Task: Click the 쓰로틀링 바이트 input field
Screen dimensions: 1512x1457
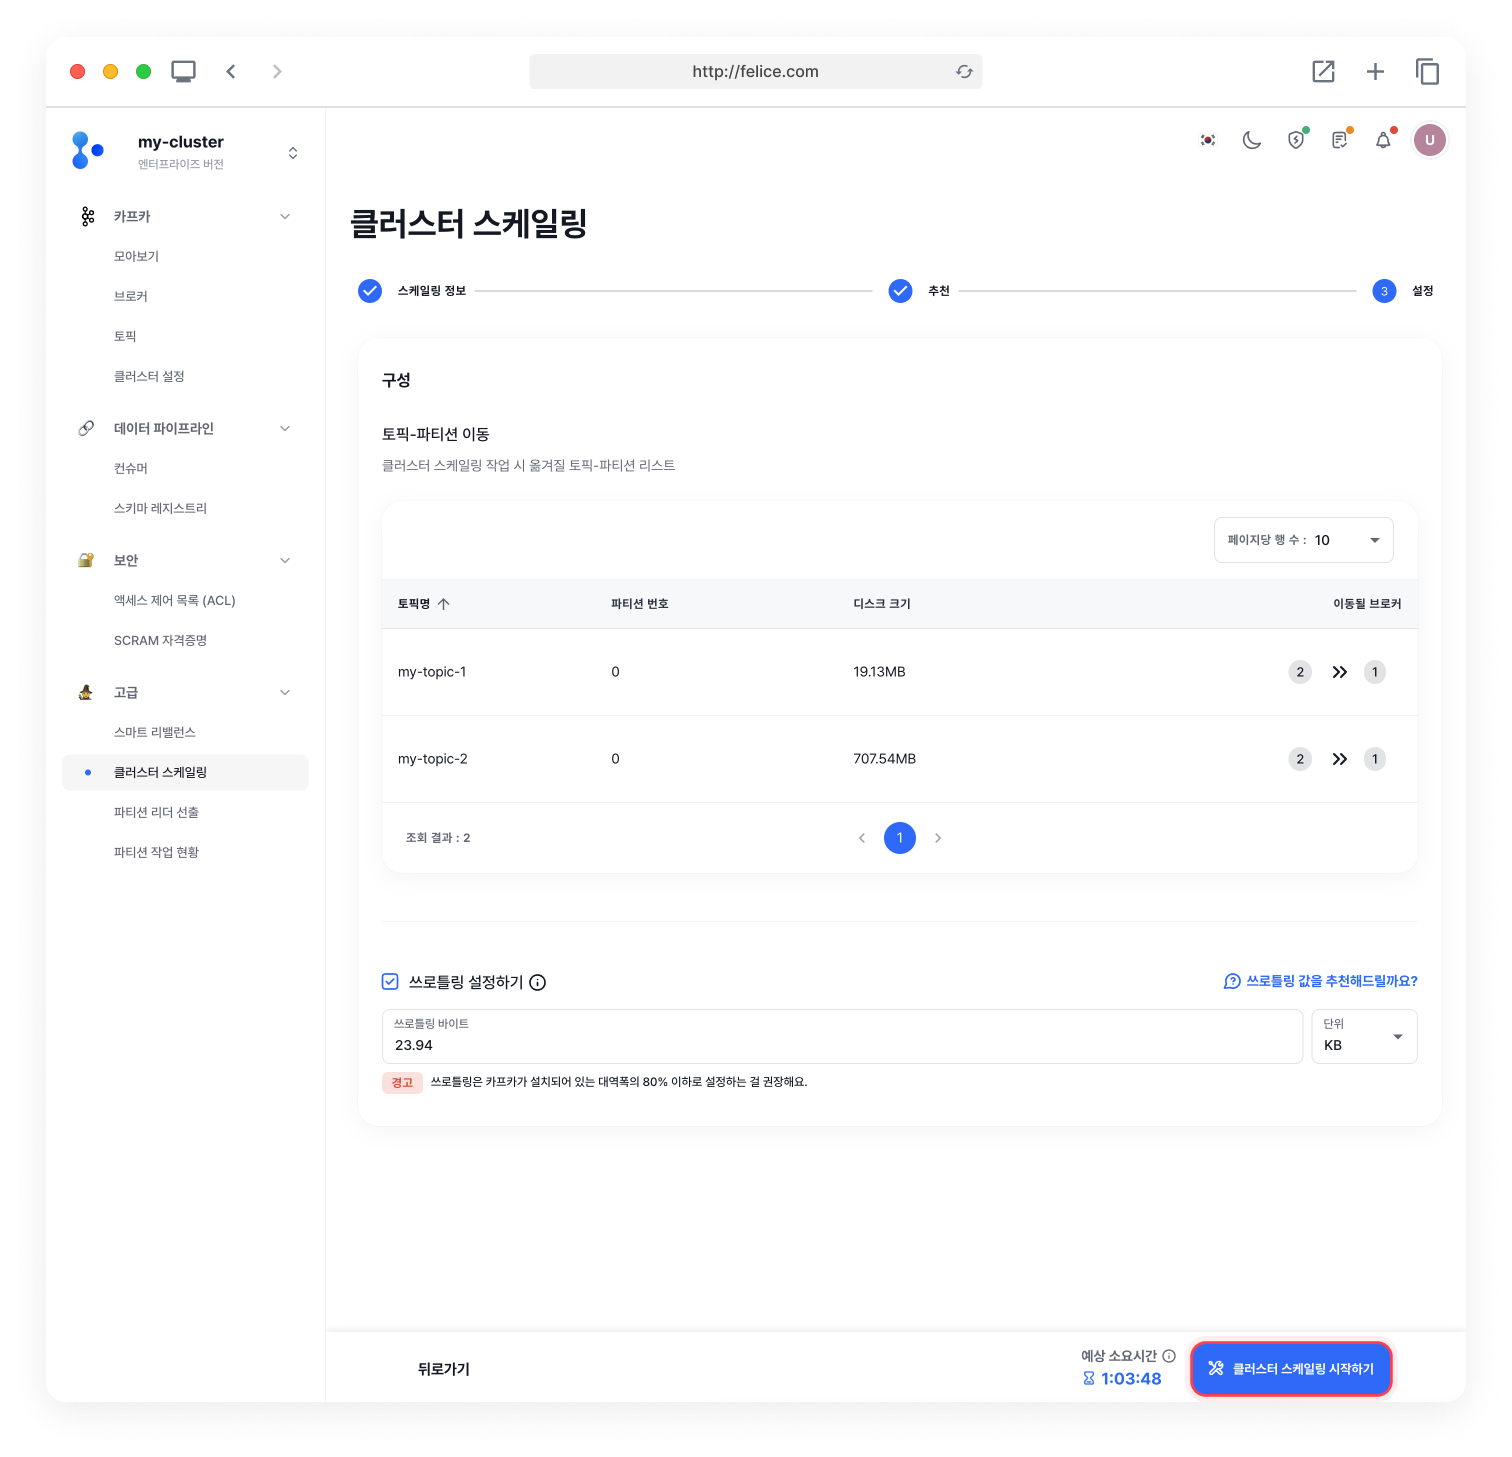Action: (842, 1036)
